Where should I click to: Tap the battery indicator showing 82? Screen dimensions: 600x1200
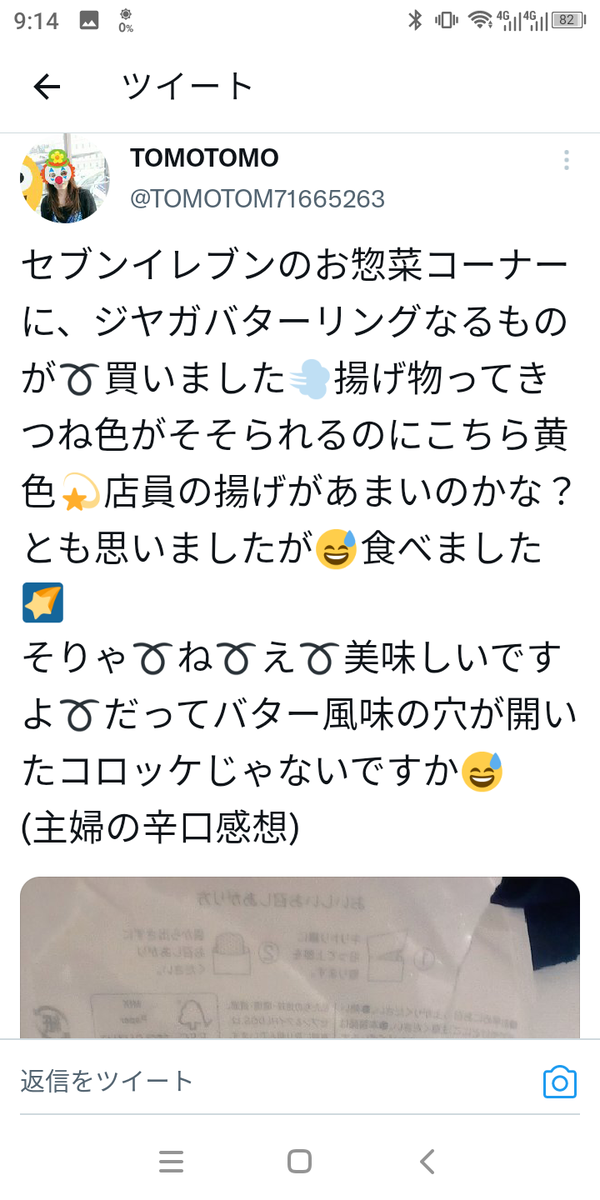click(x=568, y=19)
